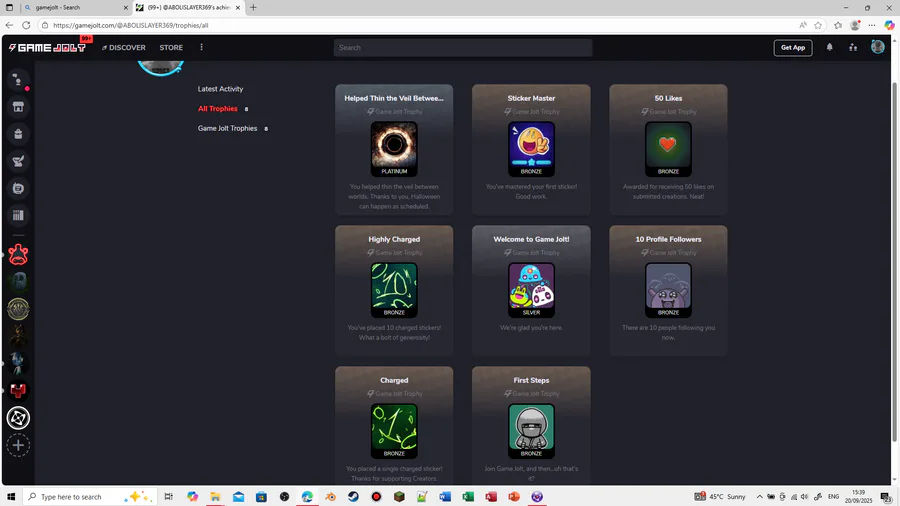Open Excel from the taskbar
Screen dimensions: 900x506
[468, 497]
